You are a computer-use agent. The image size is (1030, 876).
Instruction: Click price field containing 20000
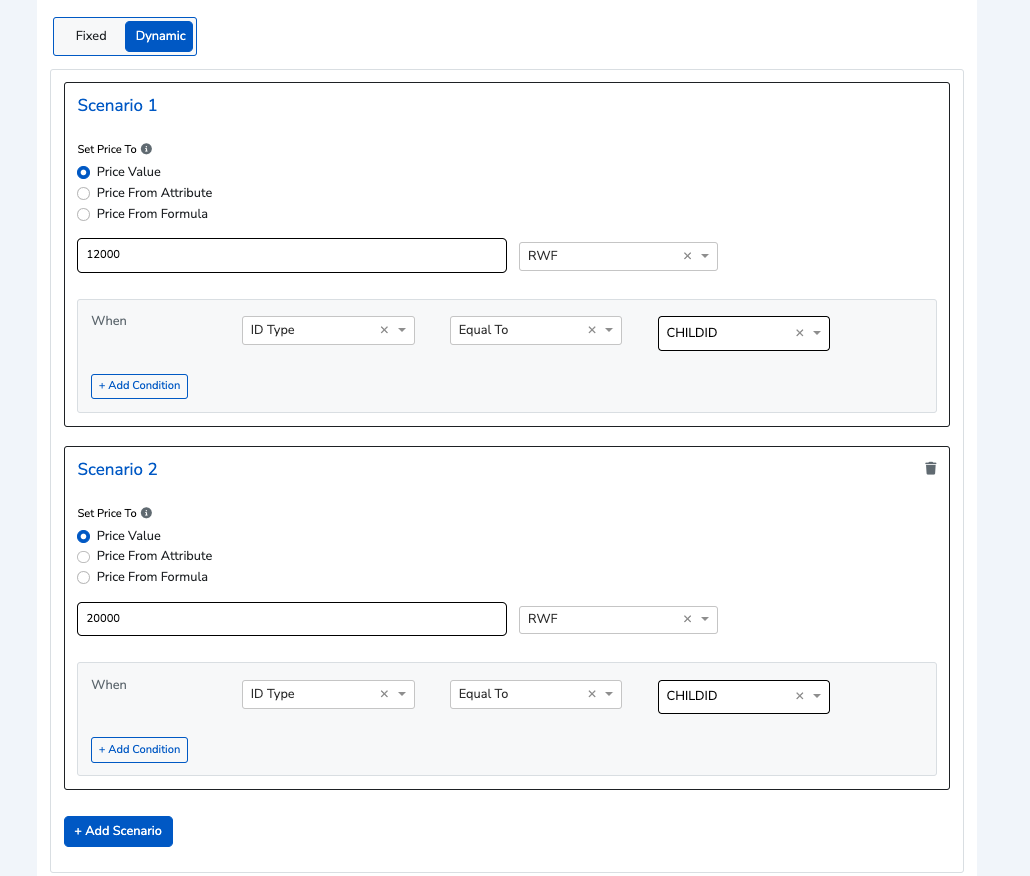pyautogui.click(x=291, y=619)
